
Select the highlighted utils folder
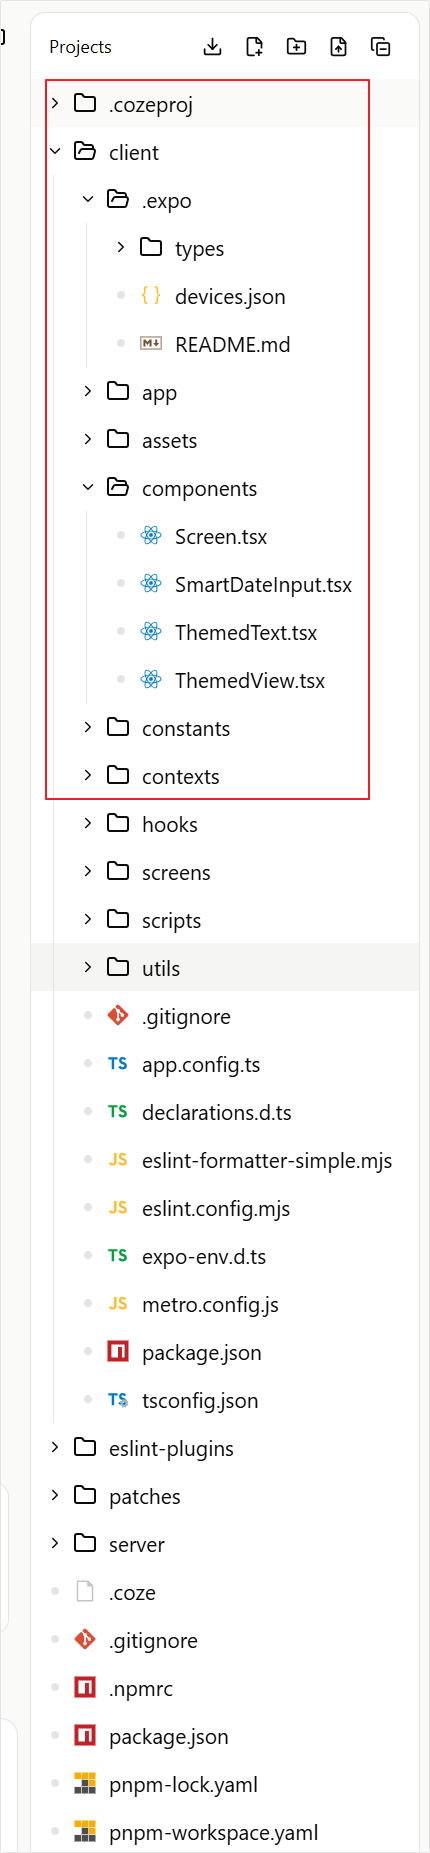click(225, 967)
